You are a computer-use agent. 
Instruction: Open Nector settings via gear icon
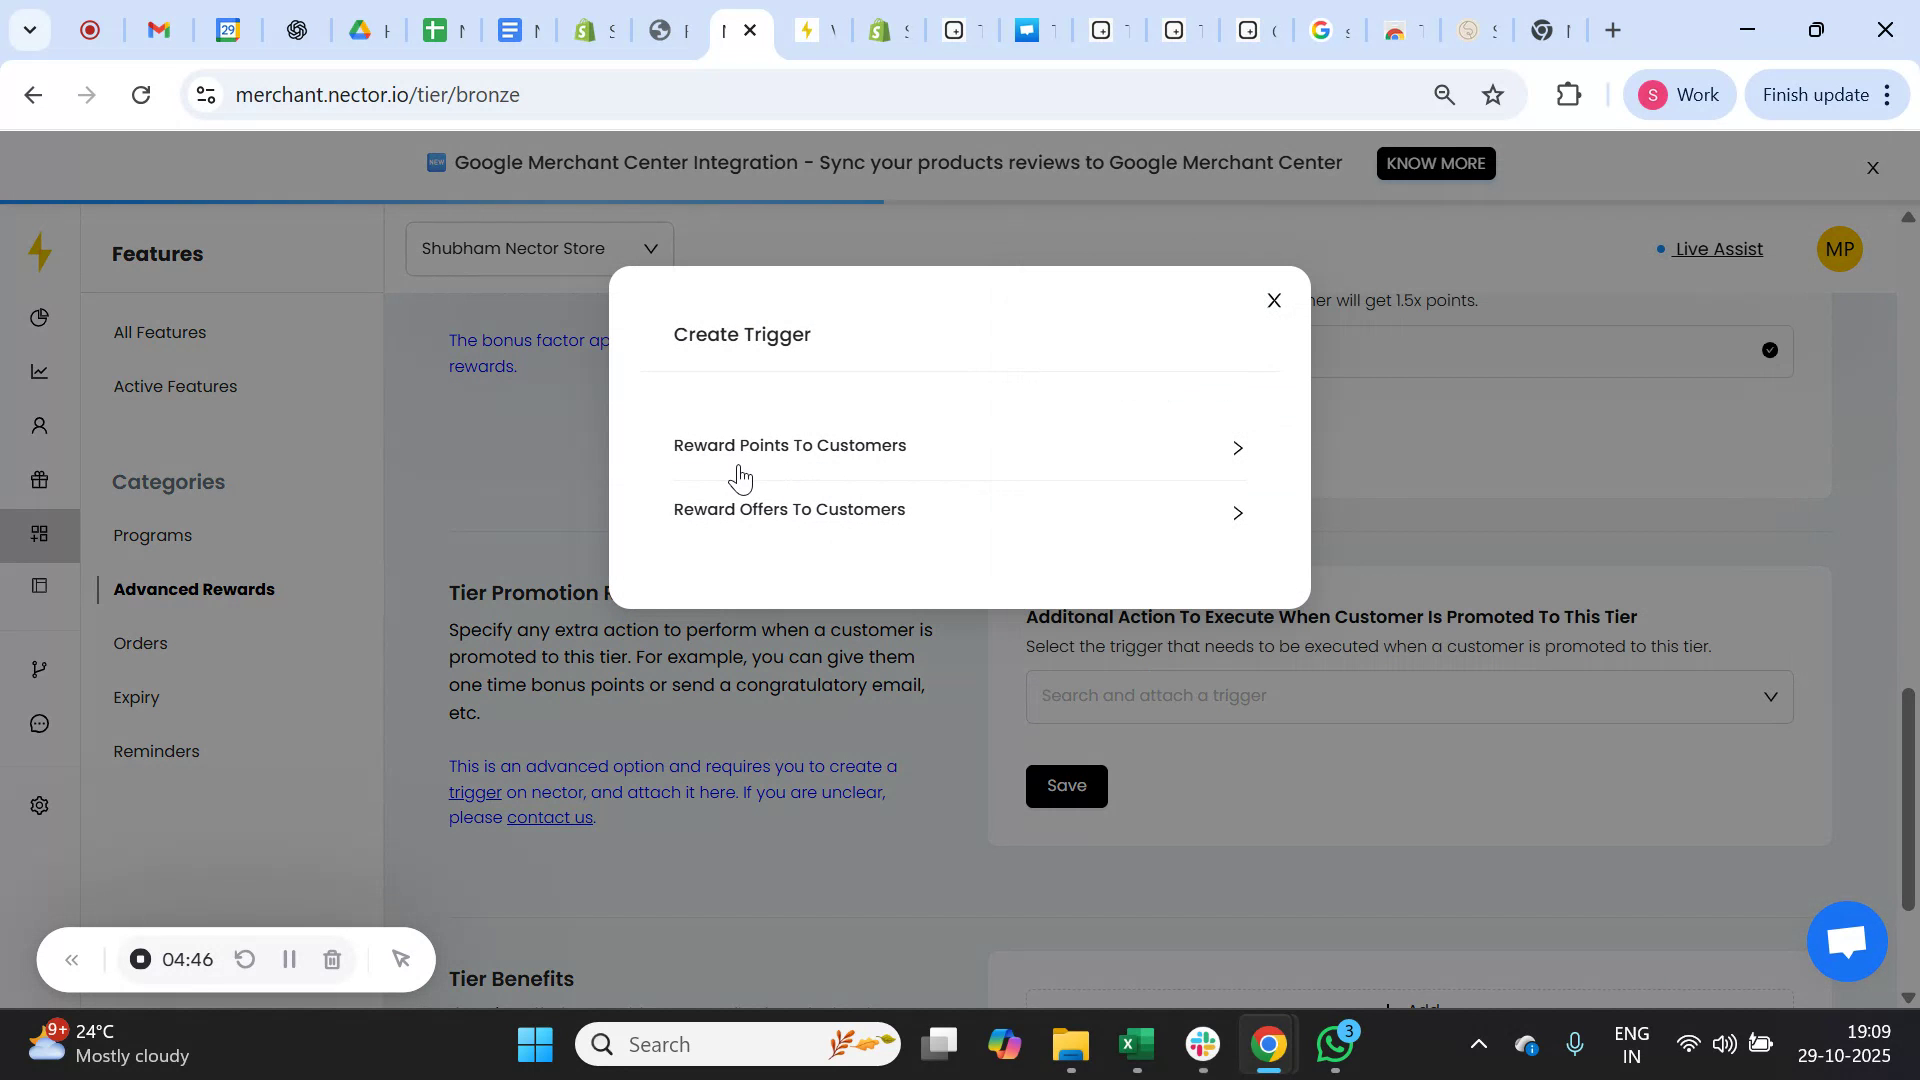click(x=39, y=804)
